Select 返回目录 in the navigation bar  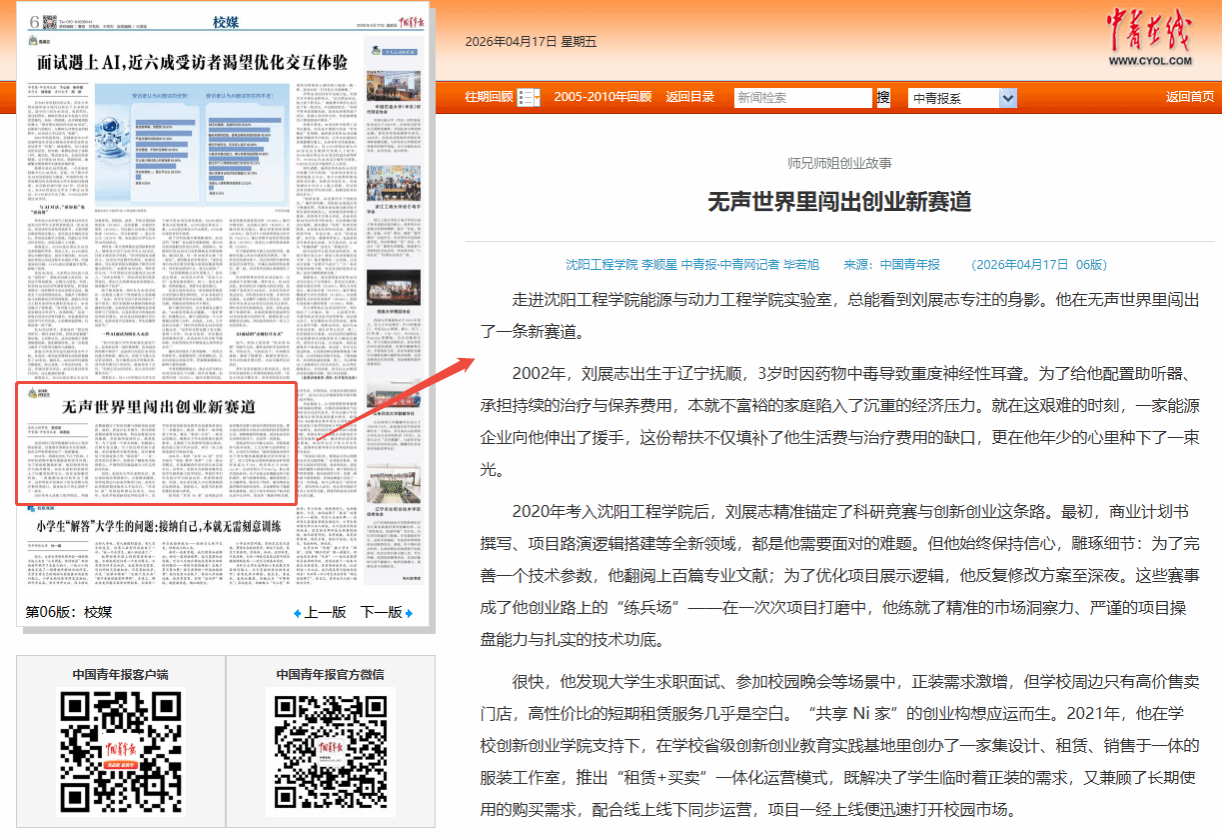point(690,97)
